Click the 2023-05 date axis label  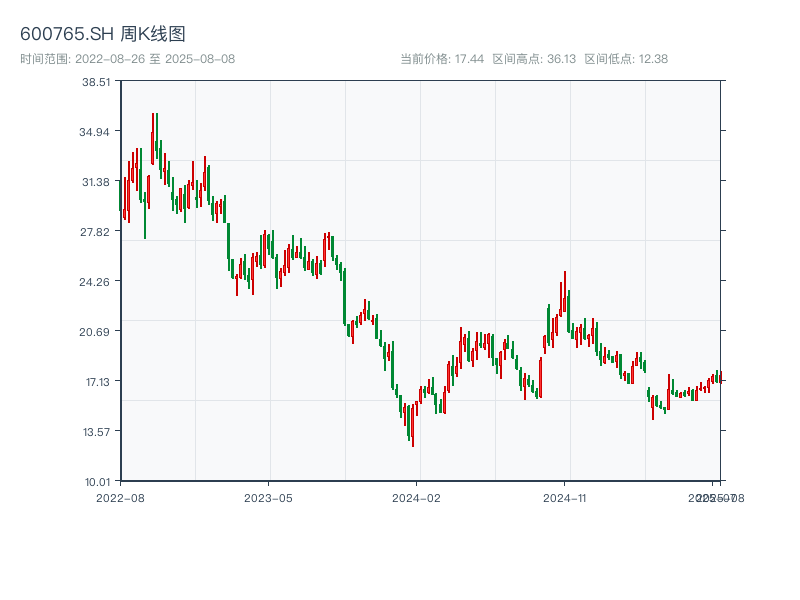pos(268,497)
